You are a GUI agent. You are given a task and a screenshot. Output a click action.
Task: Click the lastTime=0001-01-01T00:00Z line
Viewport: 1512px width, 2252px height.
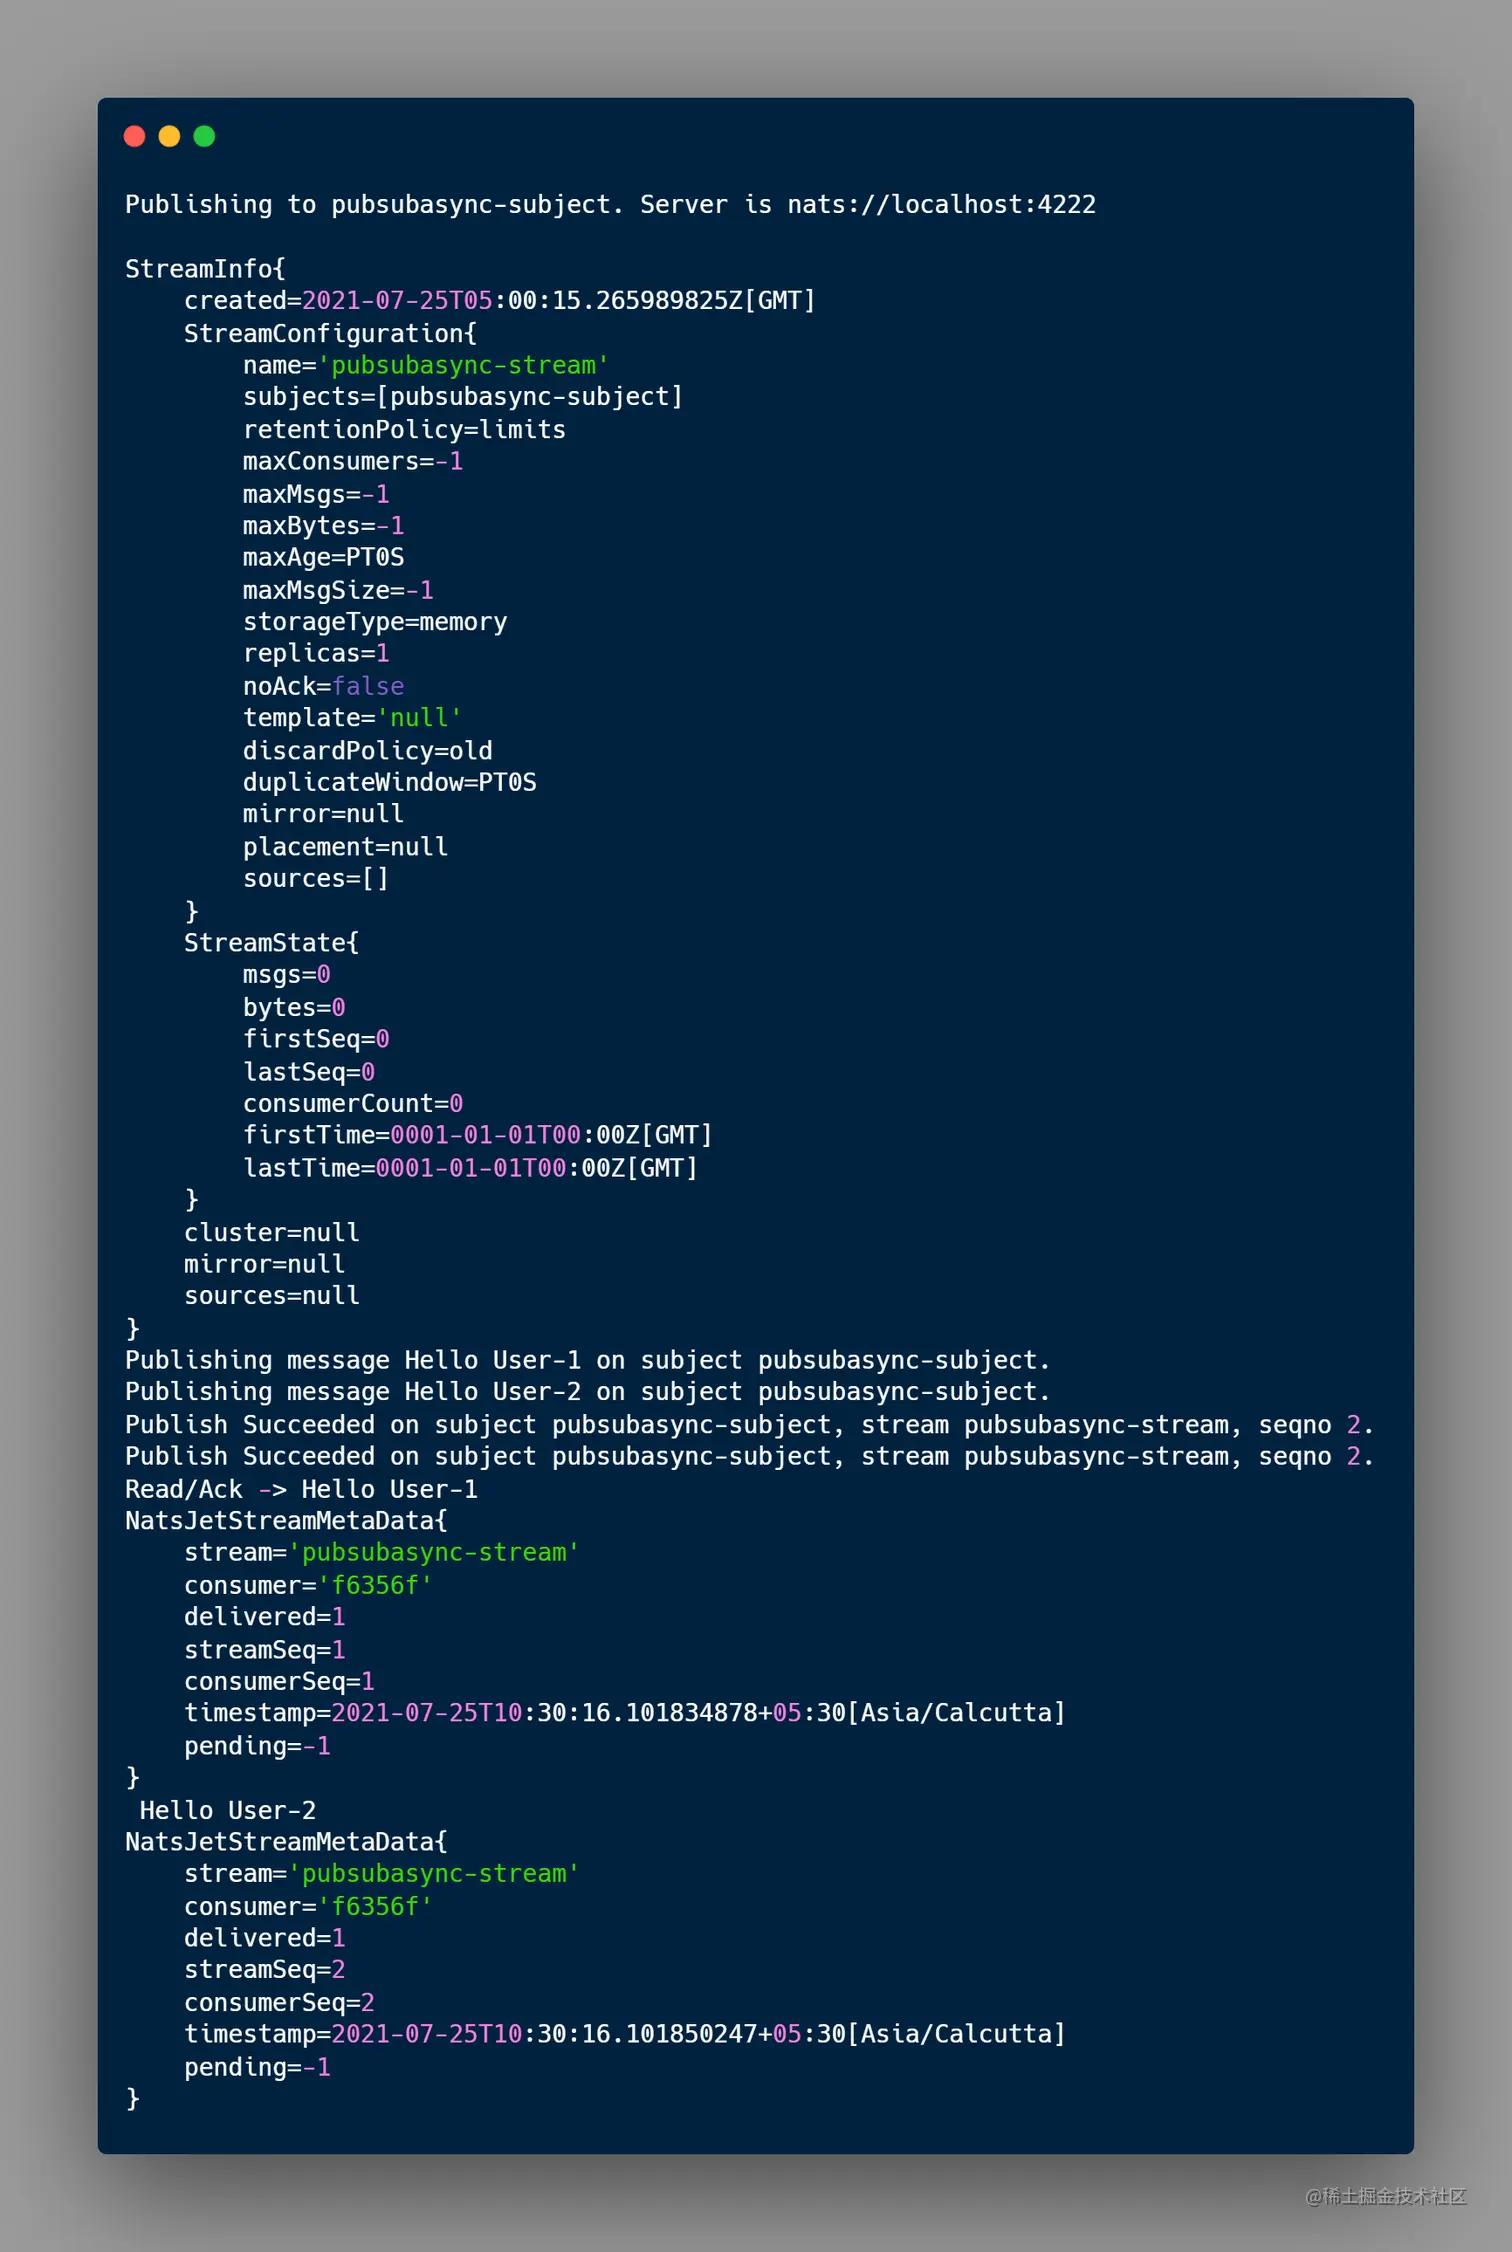[x=470, y=1168]
